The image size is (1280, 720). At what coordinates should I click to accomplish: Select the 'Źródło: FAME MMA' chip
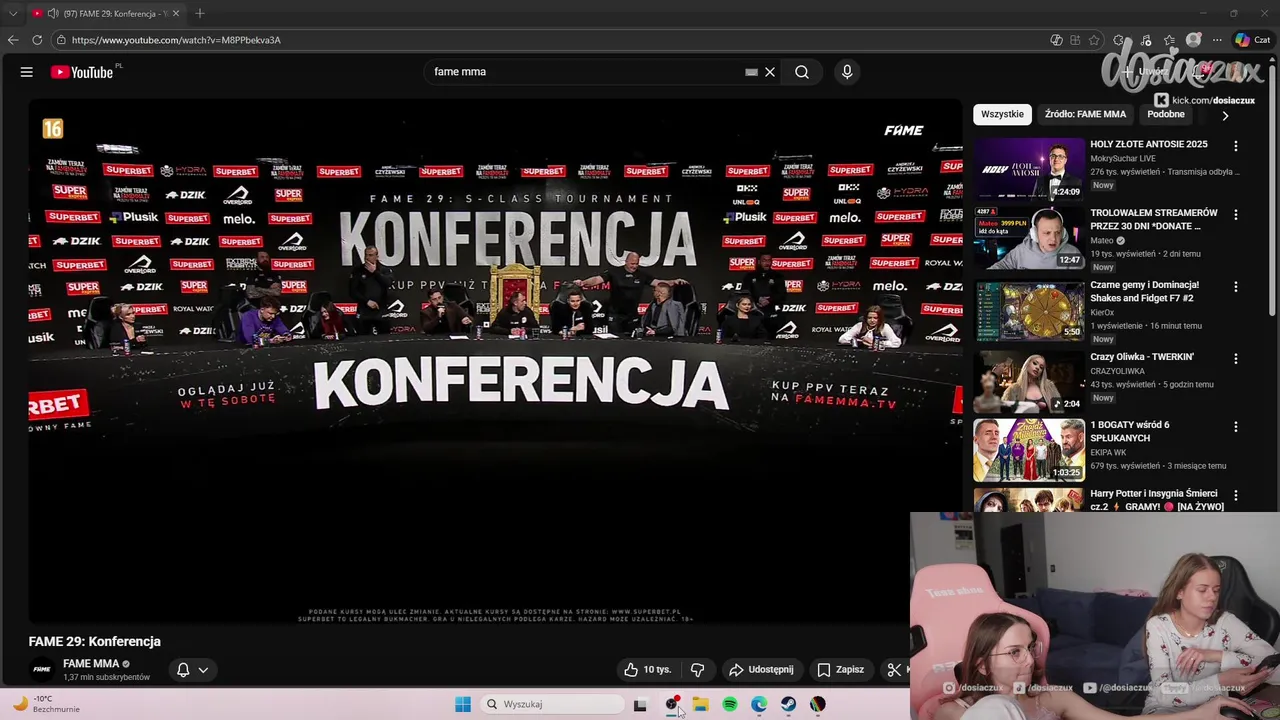[1085, 114]
